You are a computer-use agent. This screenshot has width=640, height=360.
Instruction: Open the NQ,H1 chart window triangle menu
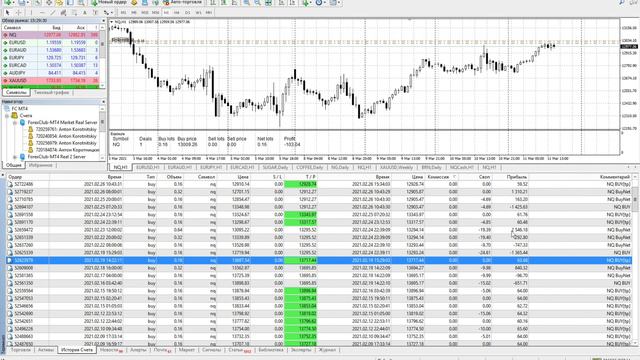(112, 22)
